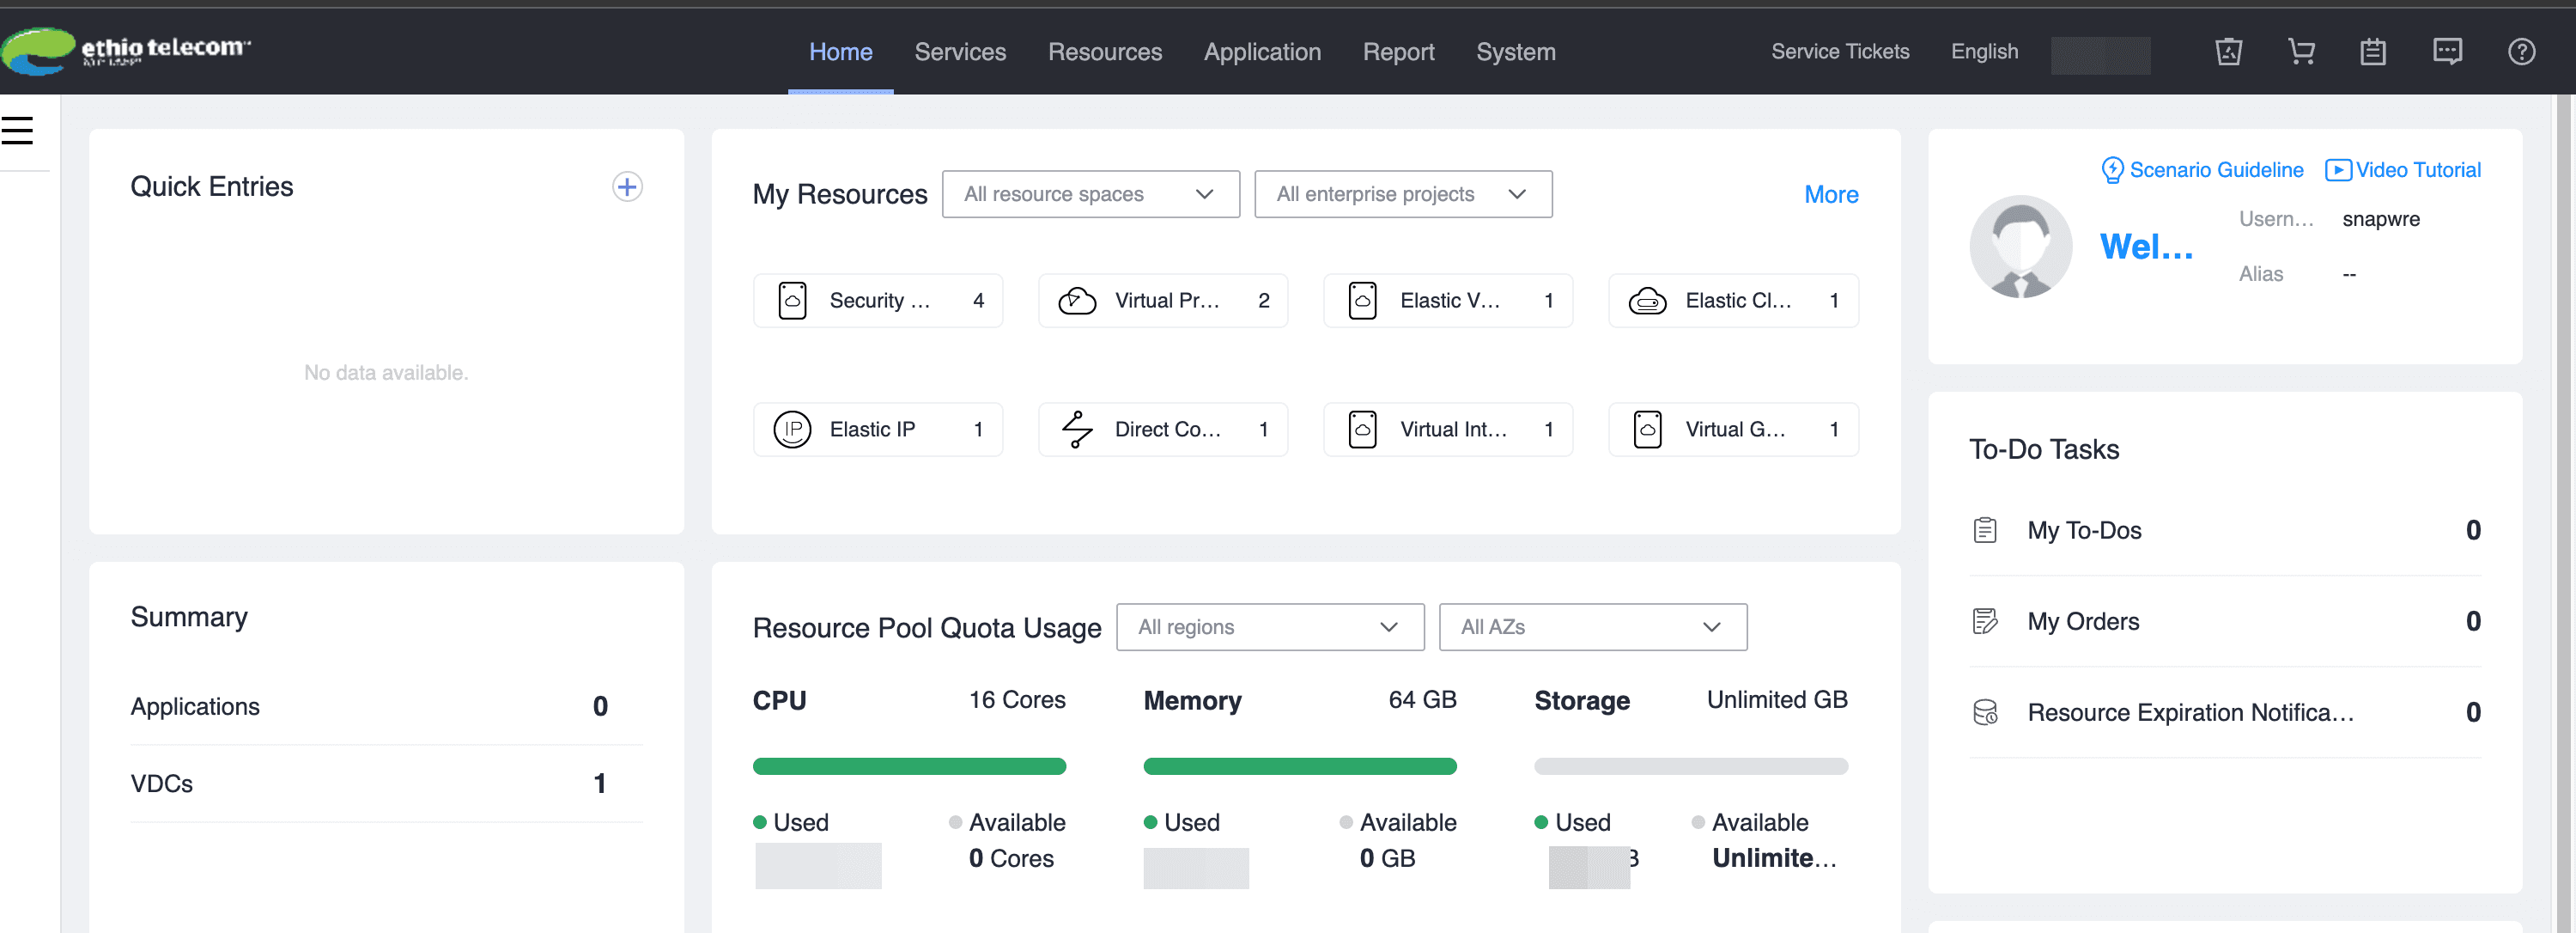Open Scenario Guideline link

(x=2202, y=170)
